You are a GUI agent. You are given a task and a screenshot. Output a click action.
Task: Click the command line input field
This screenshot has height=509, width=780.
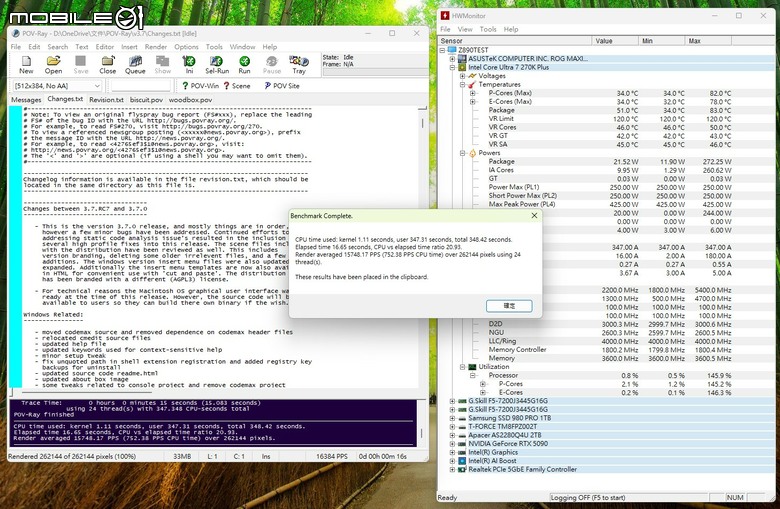(x=141, y=86)
